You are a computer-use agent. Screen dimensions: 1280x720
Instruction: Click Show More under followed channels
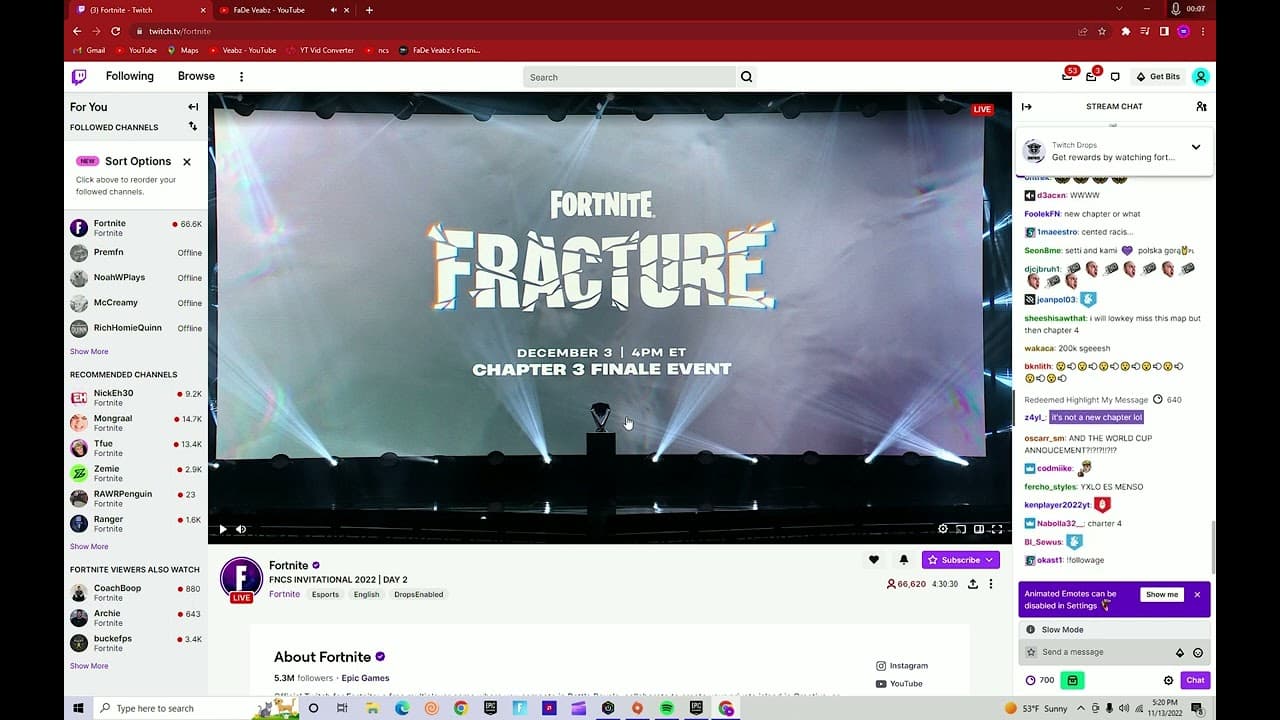pyautogui.click(x=89, y=352)
